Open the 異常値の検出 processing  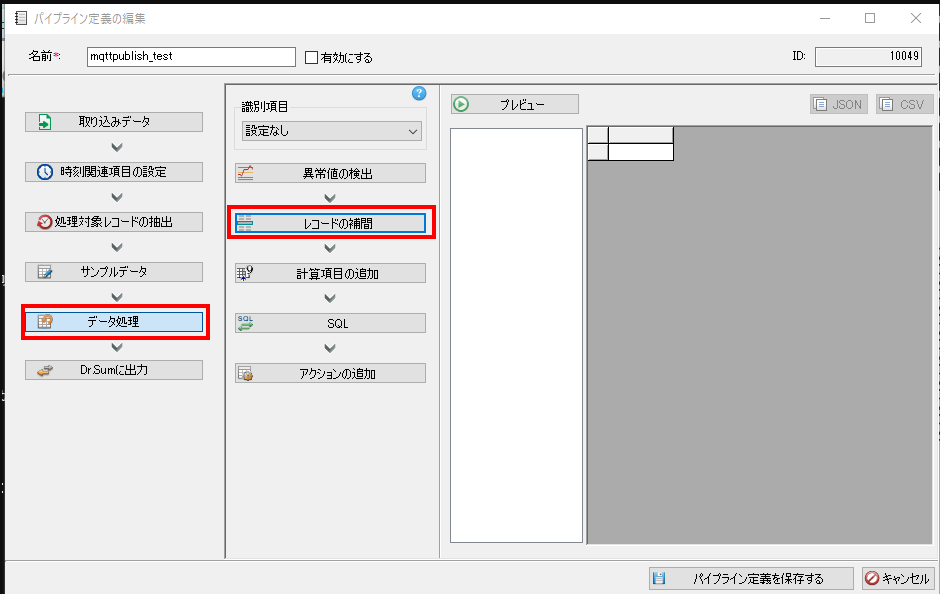click(x=330, y=173)
